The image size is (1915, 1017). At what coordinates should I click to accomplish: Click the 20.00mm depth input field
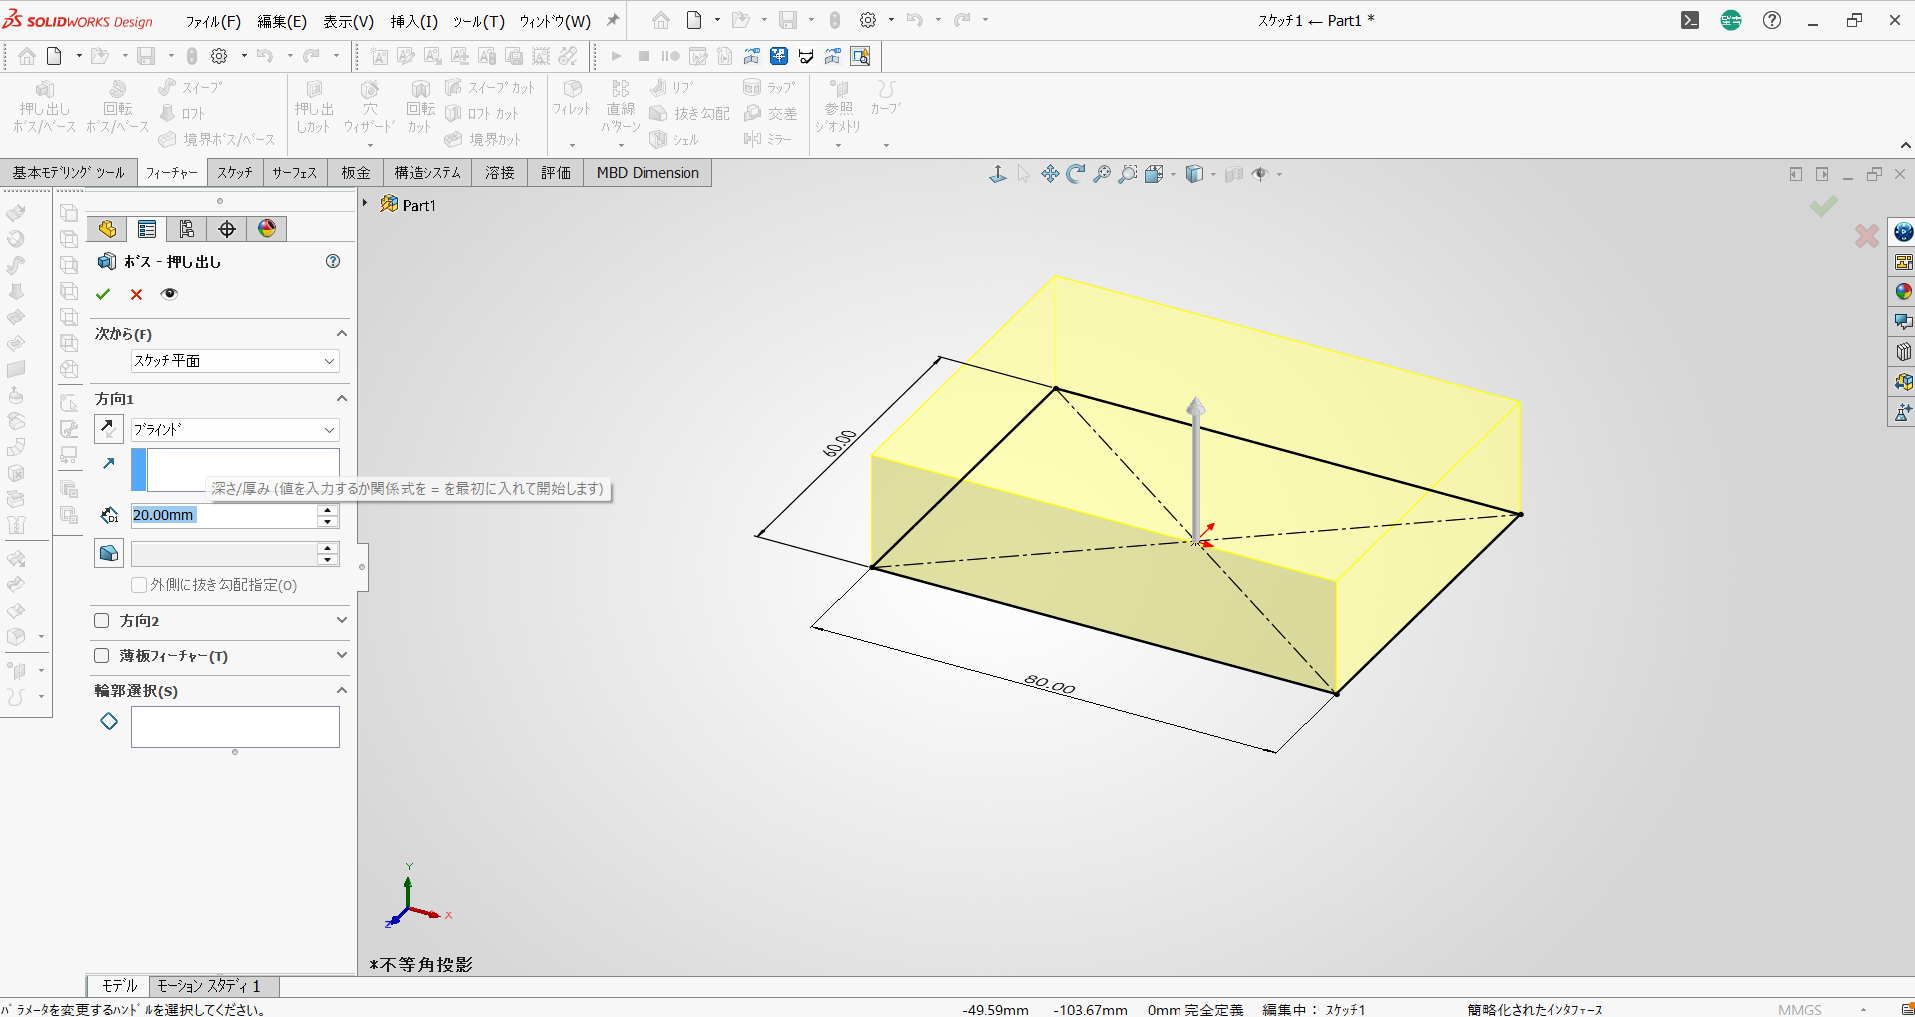coord(224,515)
